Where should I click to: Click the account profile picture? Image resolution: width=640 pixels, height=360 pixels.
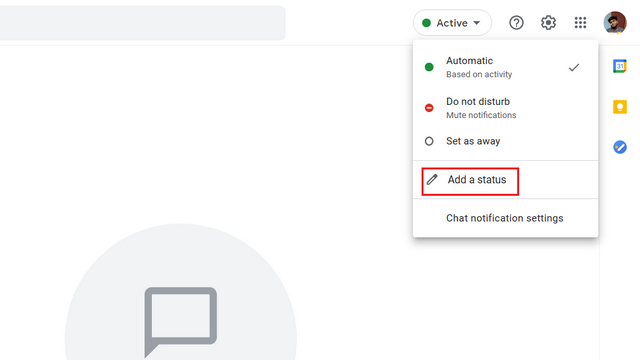point(615,23)
